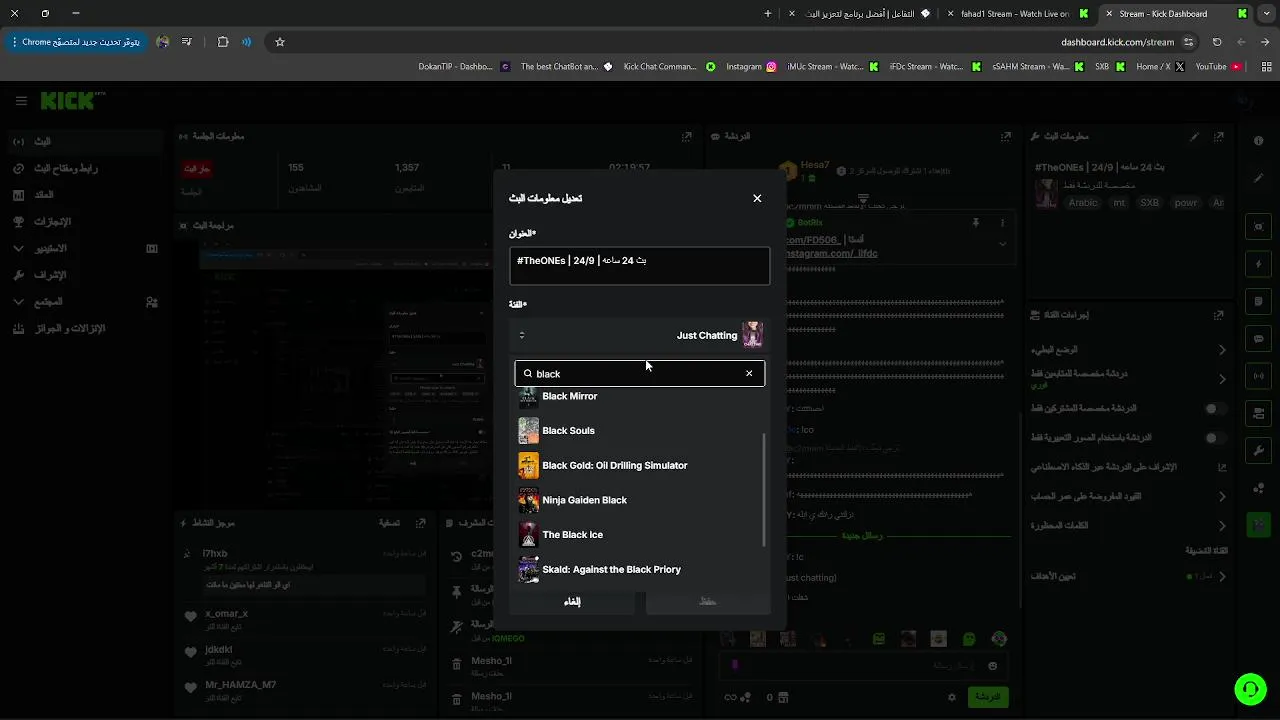Viewport: 1280px width, 720px height.
Task: Click the info icon in right rail
Action: (x=1258, y=141)
